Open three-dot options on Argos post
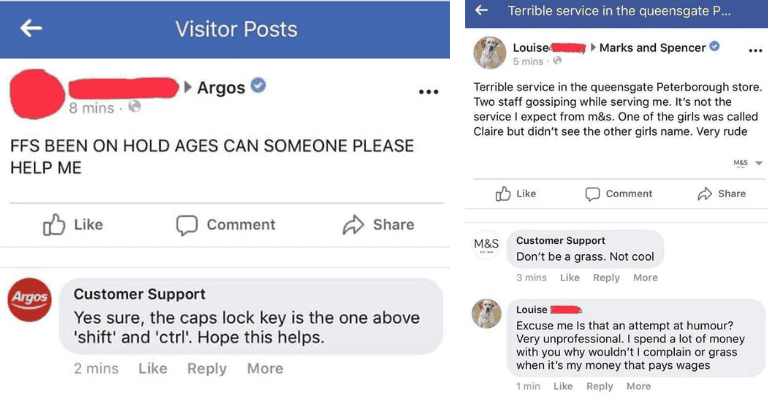This screenshot has height=402, width=768. [x=428, y=92]
